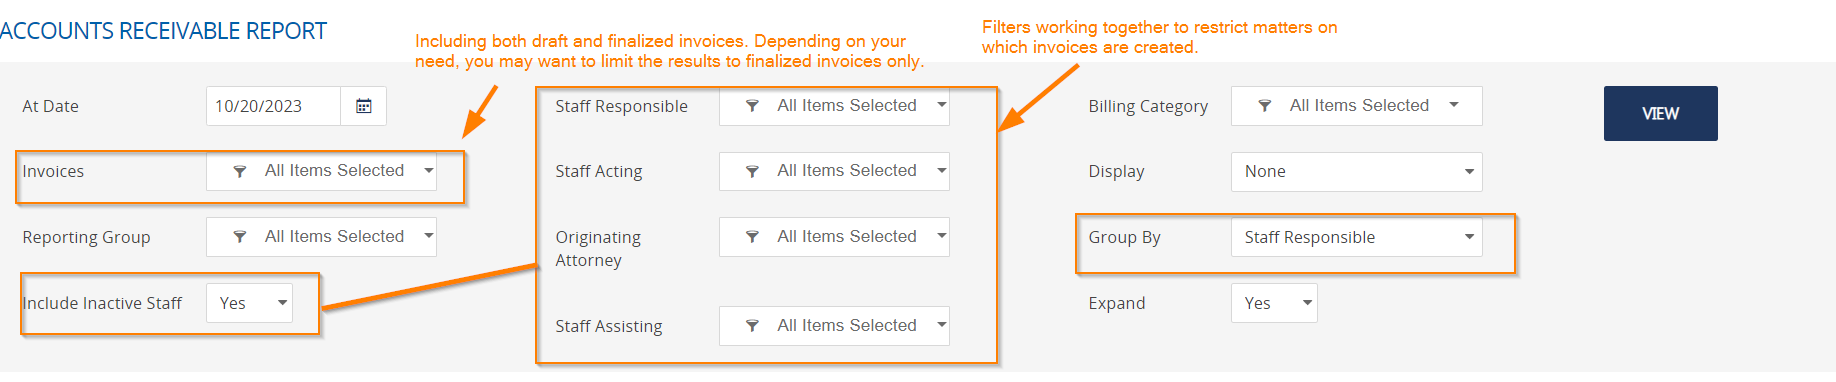Image resolution: width=1836 pixels, height=382 pixels.
Task: Click the funnel icon in Reporting Group filter
Action: 240,237
